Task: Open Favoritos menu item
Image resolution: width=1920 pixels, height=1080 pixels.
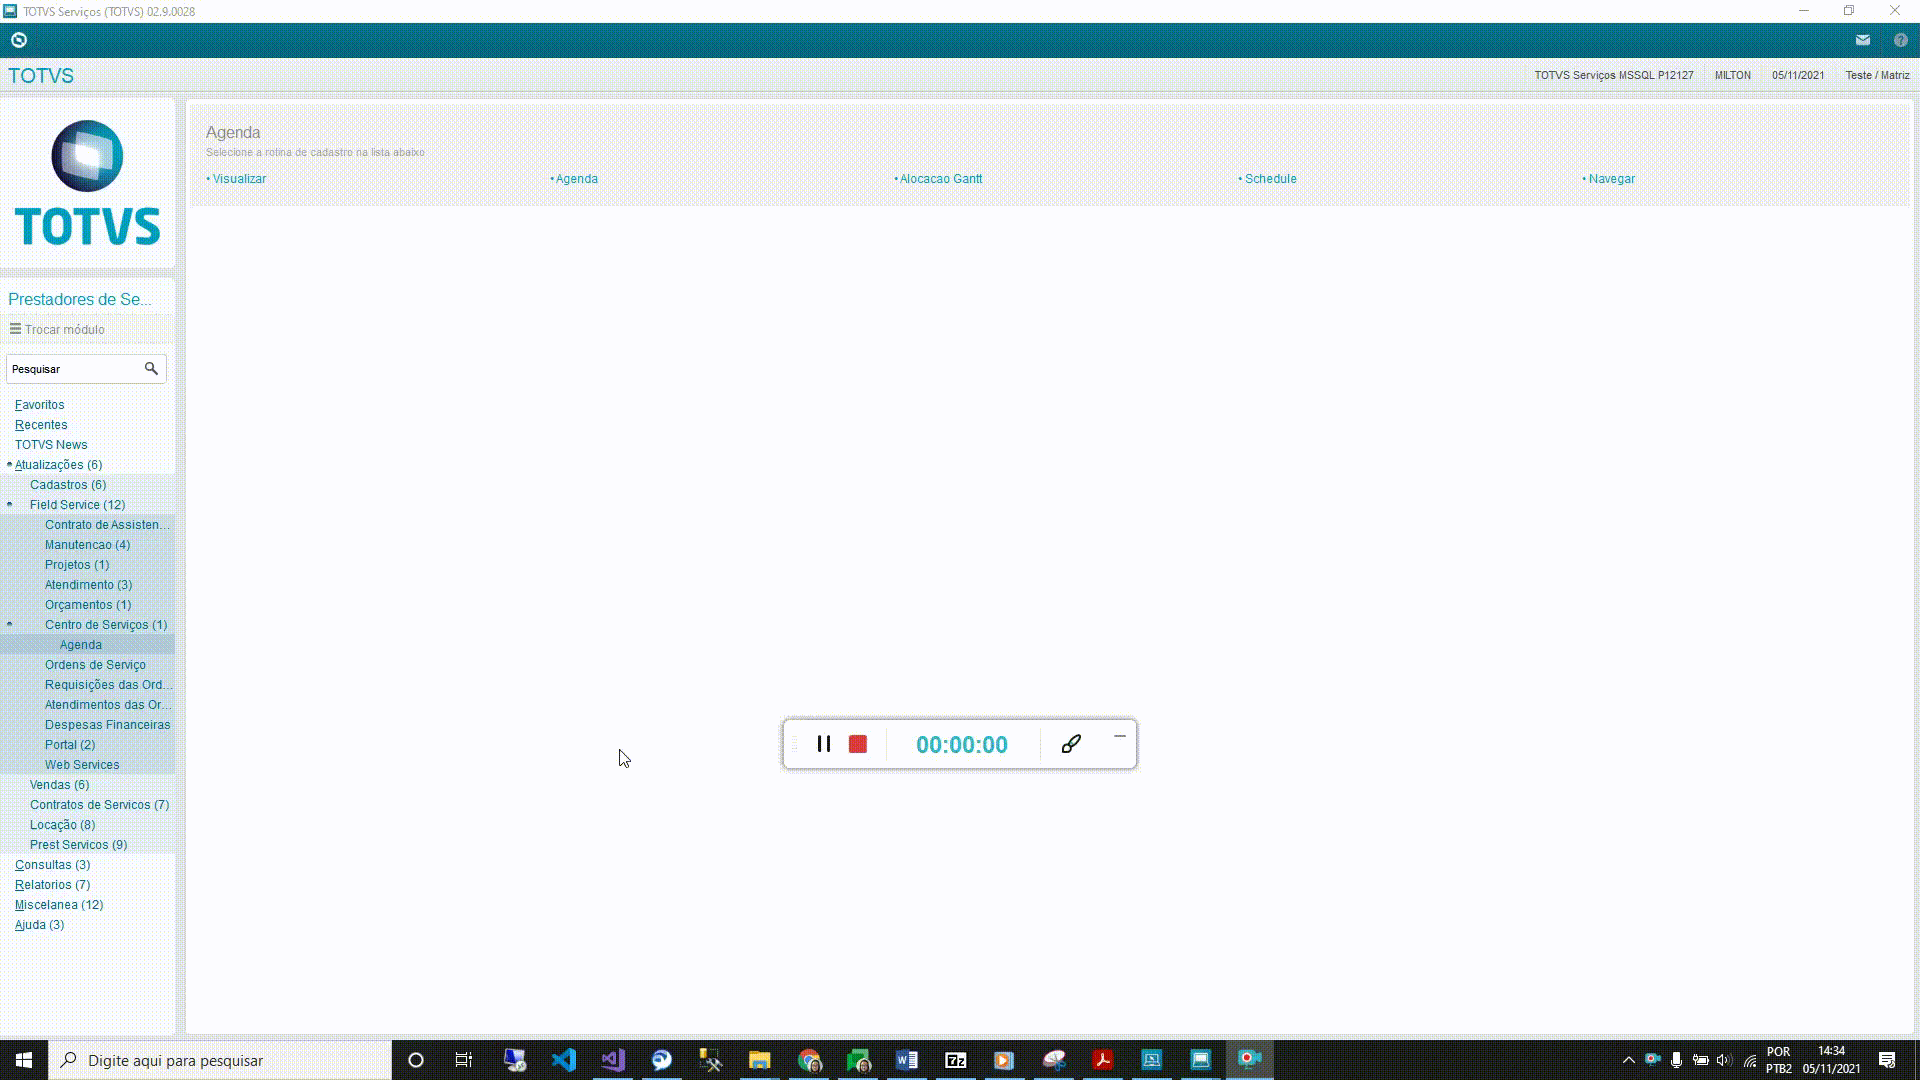Action: (39, 405)
